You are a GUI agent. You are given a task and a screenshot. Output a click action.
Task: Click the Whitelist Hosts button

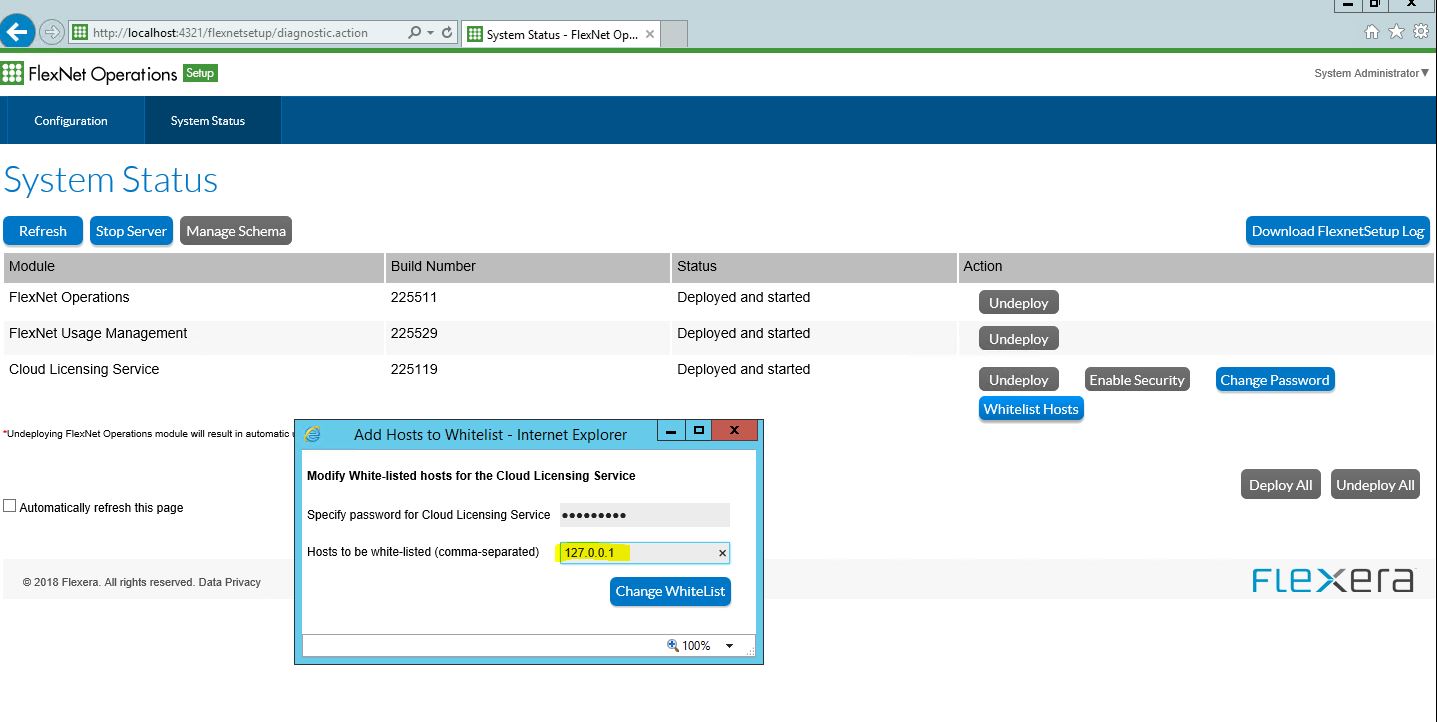pos(1031,409)
